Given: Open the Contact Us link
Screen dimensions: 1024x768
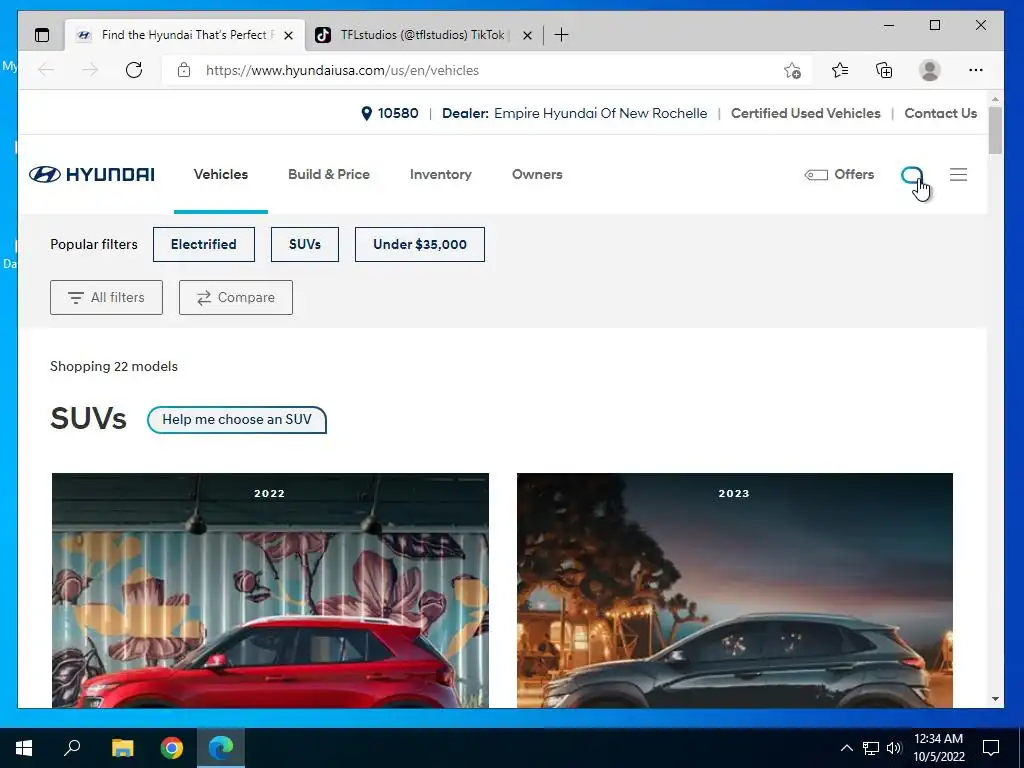Looking at the screenshot, I should (x=940, y=114).
